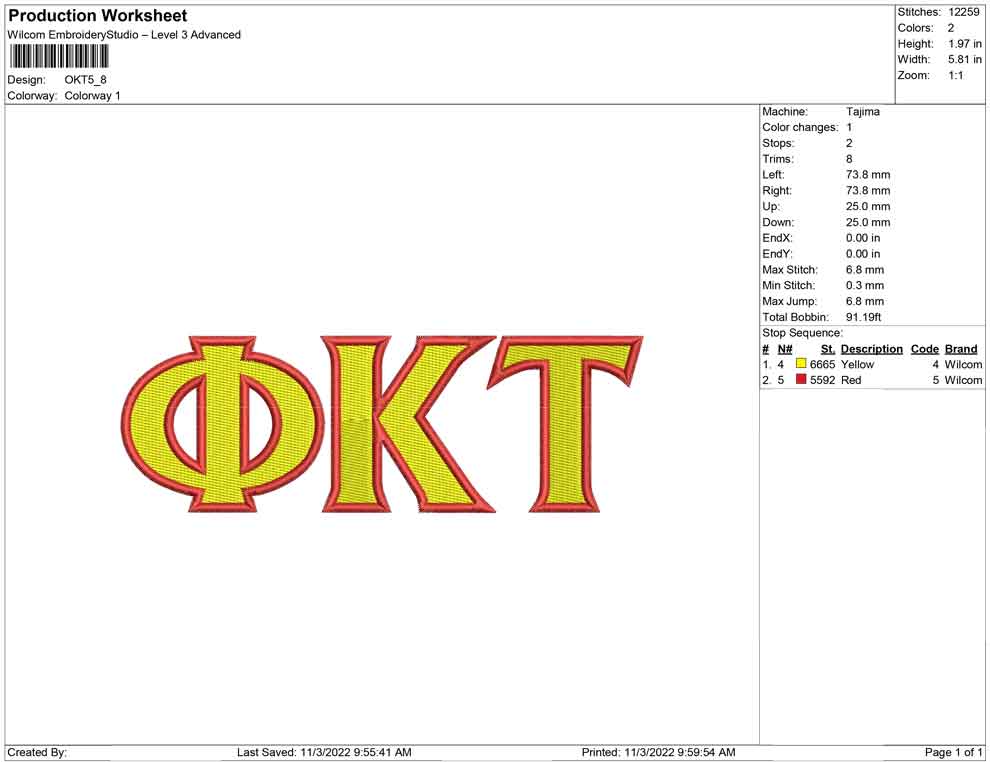Click the red swatch for thread 5592
Viewport: 990px width, 762px height.
[x=801, y=379]
